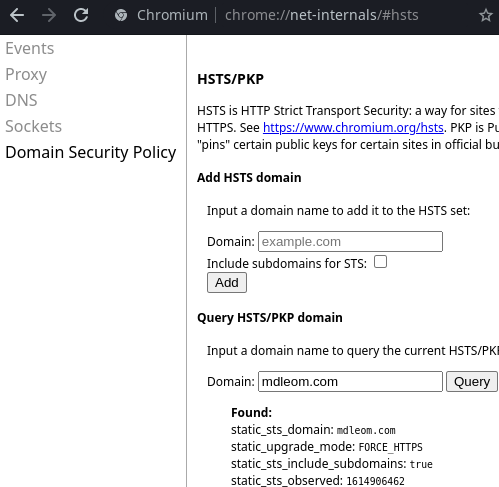This screenshot has width=499, height=487.
Task: Click the HSTS/PKP heading
Action: pyautogui.click(x=230, y=79)
